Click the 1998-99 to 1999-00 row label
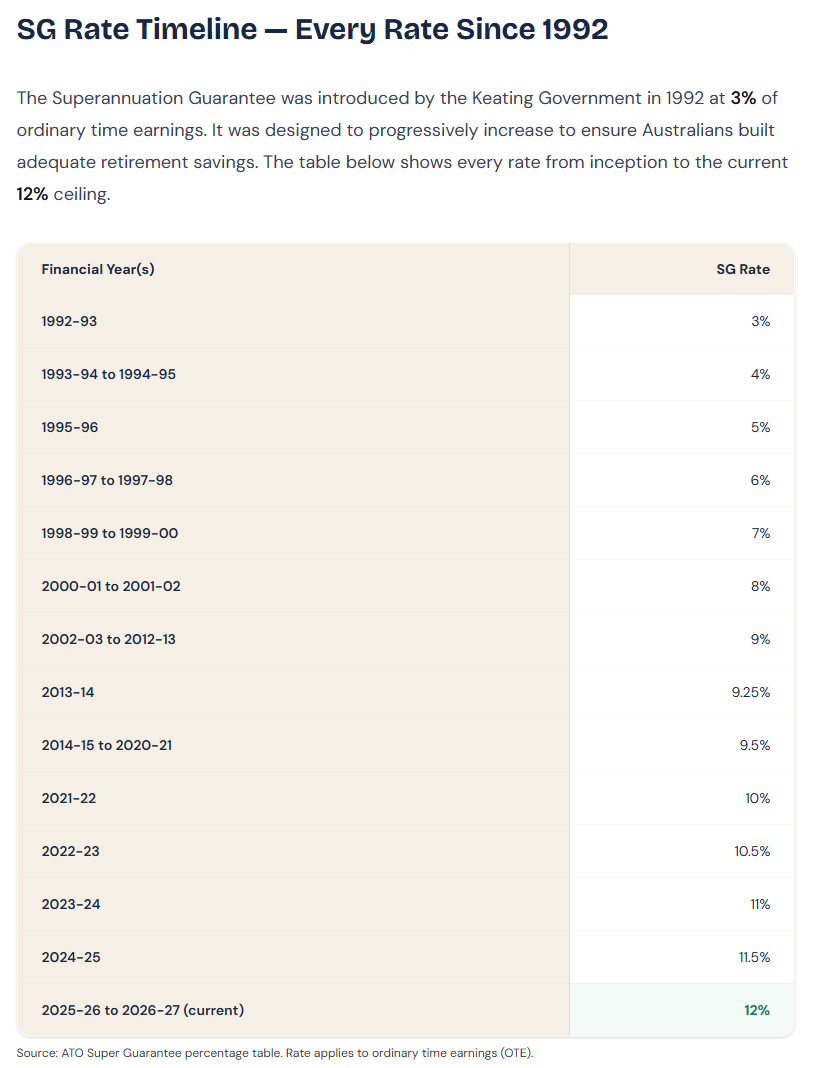The width and height of the screenshot is (814, 1068). pos(110,533)
